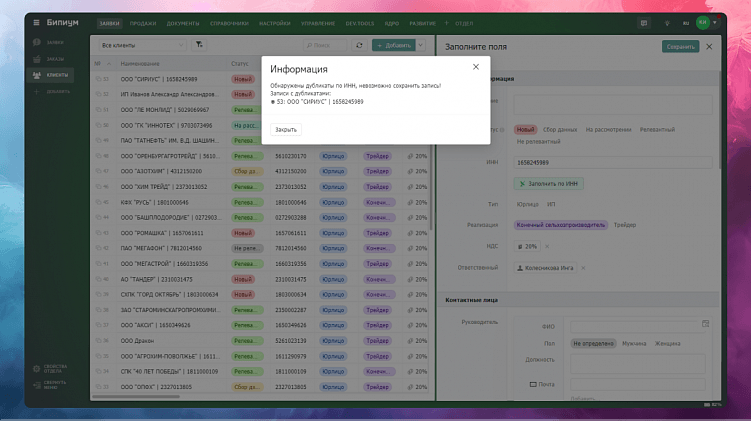Open the Клиенты section in the sidebar

[51, 75]
